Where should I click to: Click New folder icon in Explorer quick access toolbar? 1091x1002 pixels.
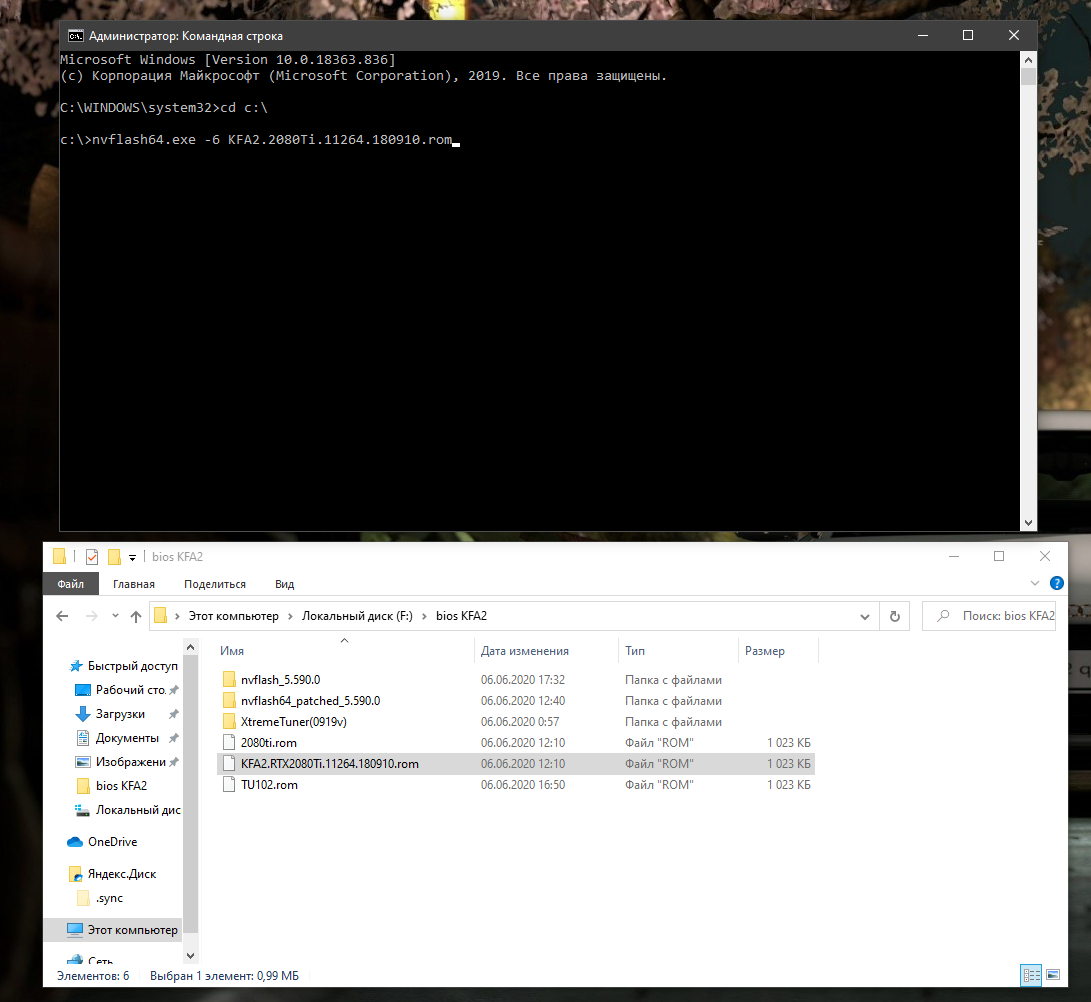tap(114, 557)
